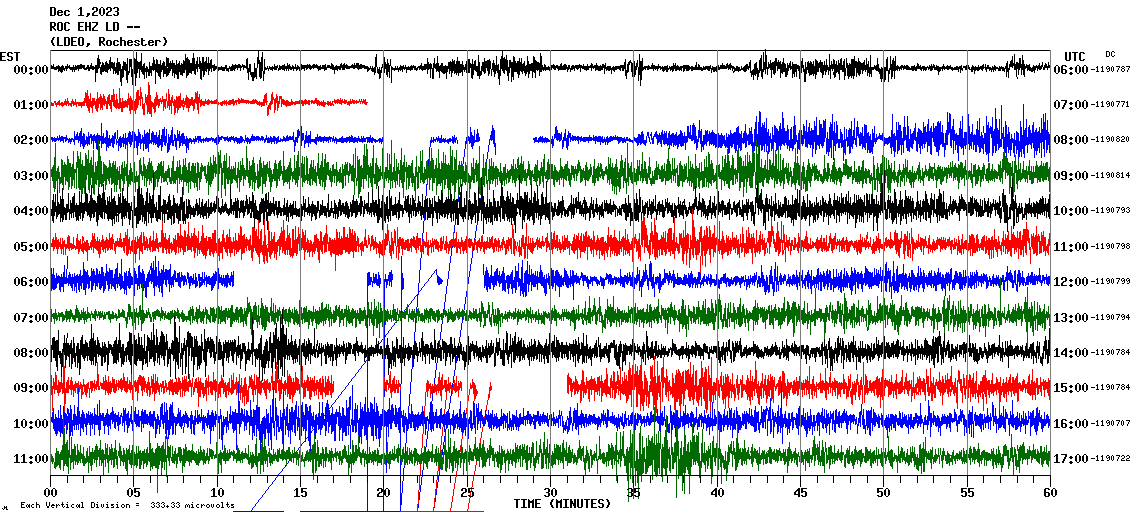Pick the 09:00 label in the EST column
Image resolution: width=1130 pixels, height=519 pixels.
30,388
